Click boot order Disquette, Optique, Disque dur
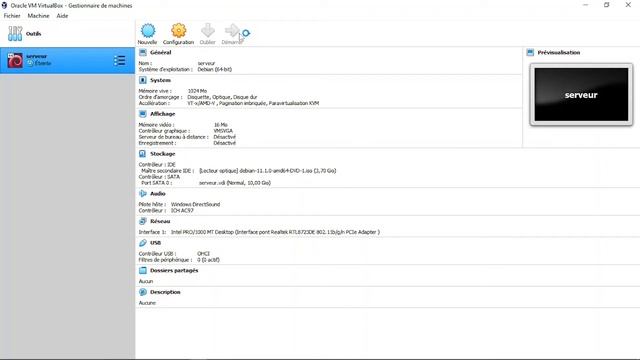The image size is (640, 360). (x=222, y=97)
